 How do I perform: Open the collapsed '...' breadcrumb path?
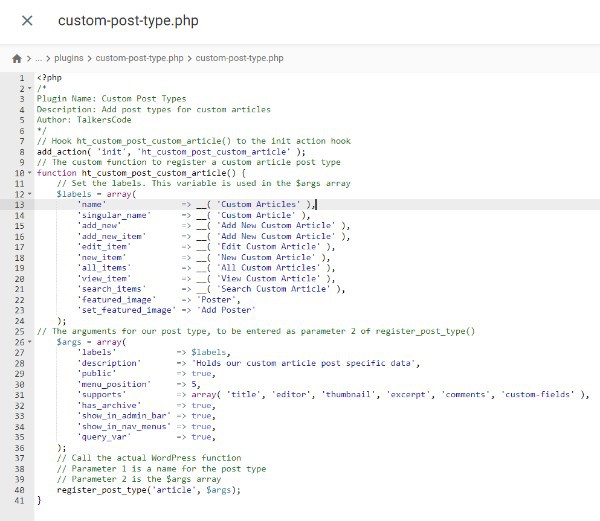(x=38, y=59)
